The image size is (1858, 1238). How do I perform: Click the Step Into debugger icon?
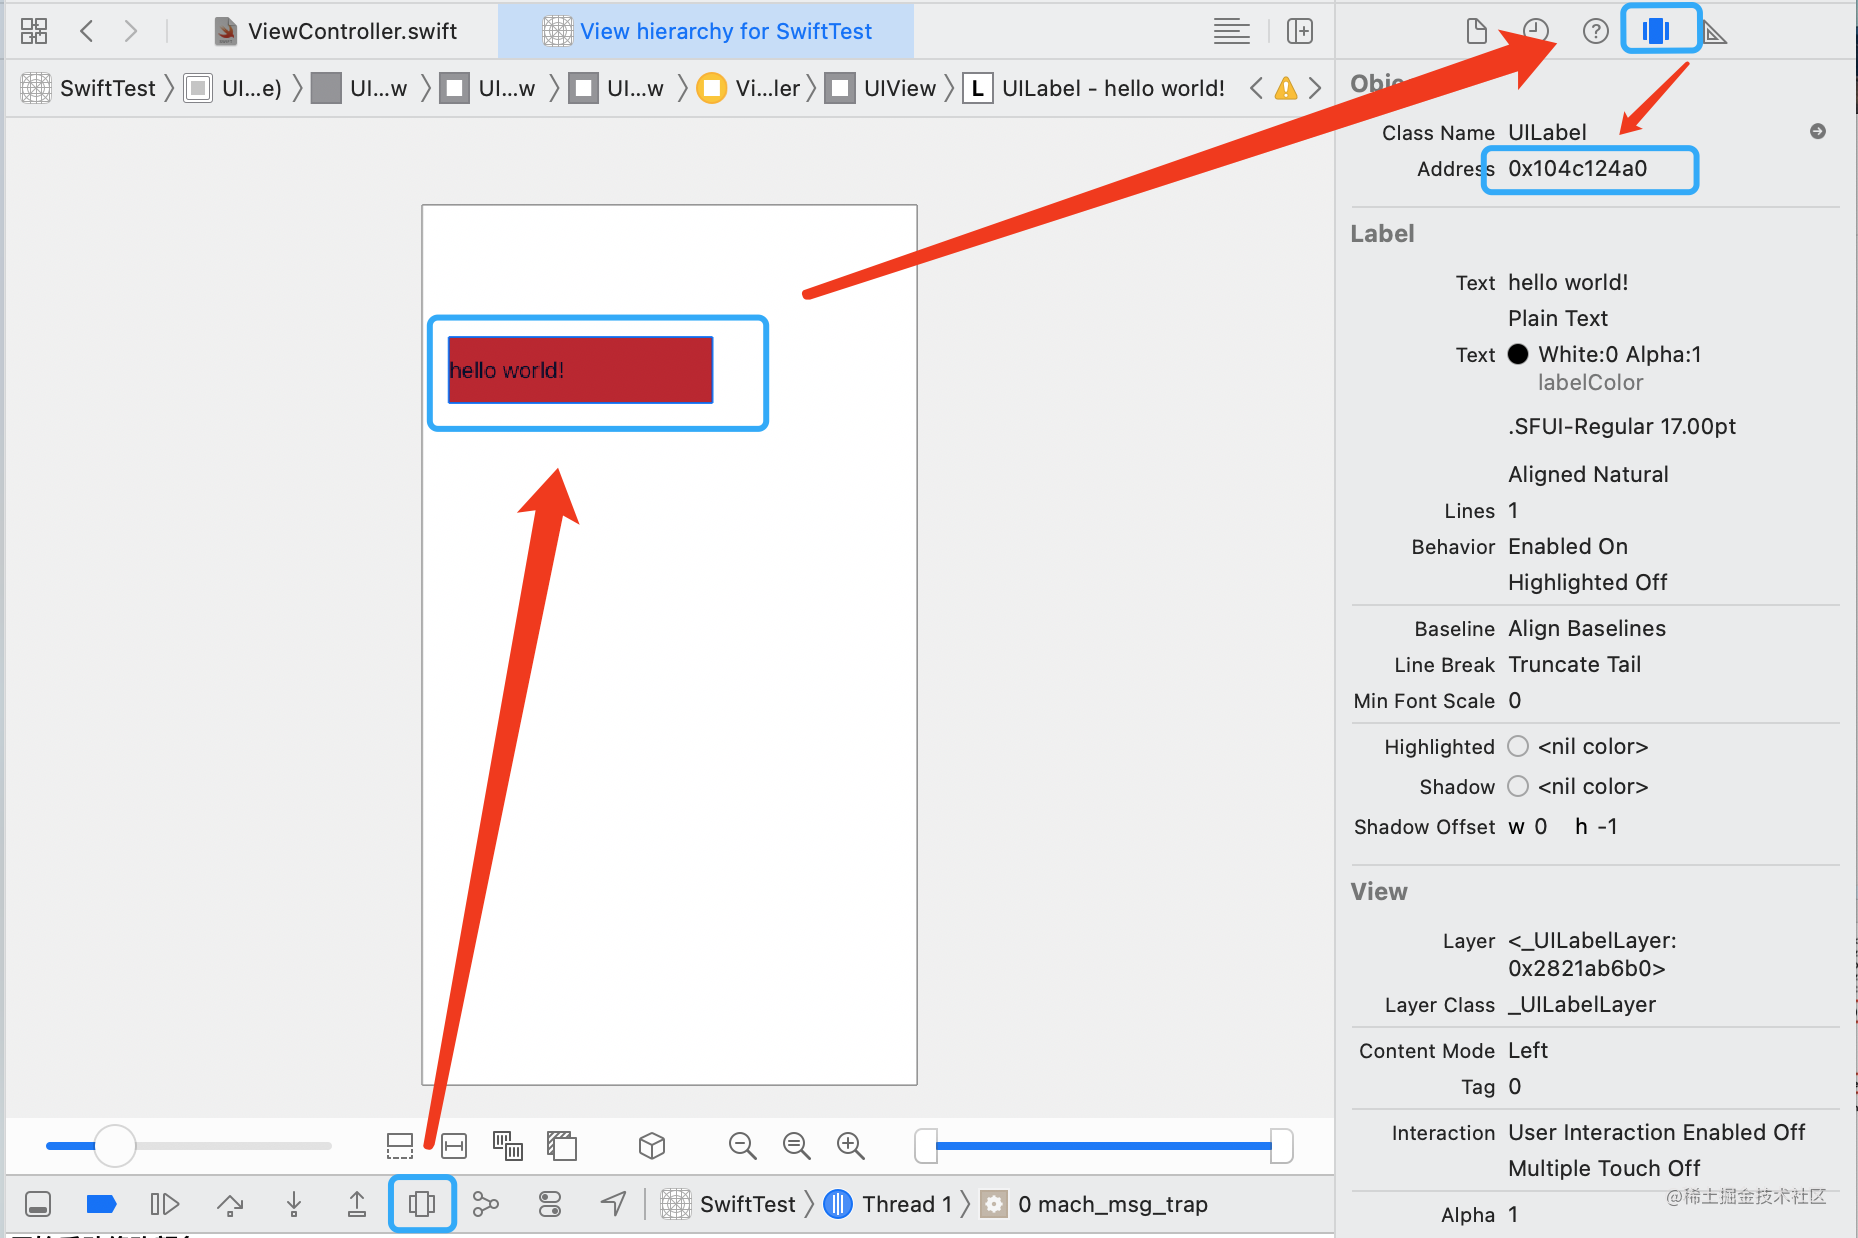click(294, 1204)
